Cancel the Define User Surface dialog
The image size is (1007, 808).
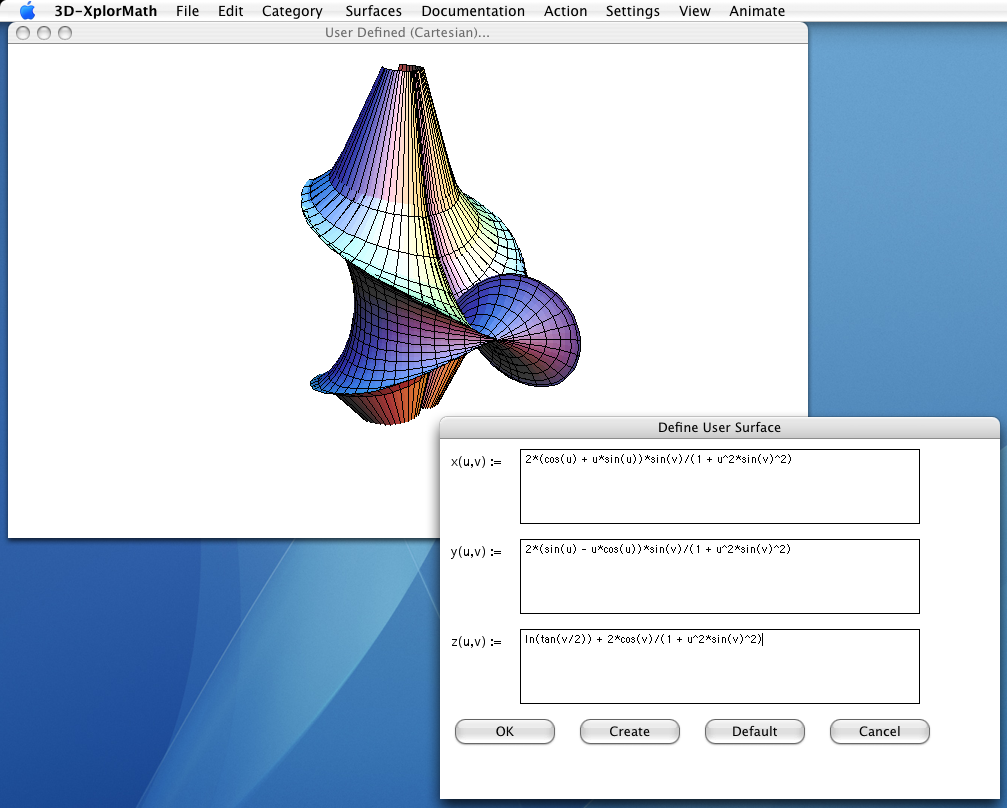(880, 732)
